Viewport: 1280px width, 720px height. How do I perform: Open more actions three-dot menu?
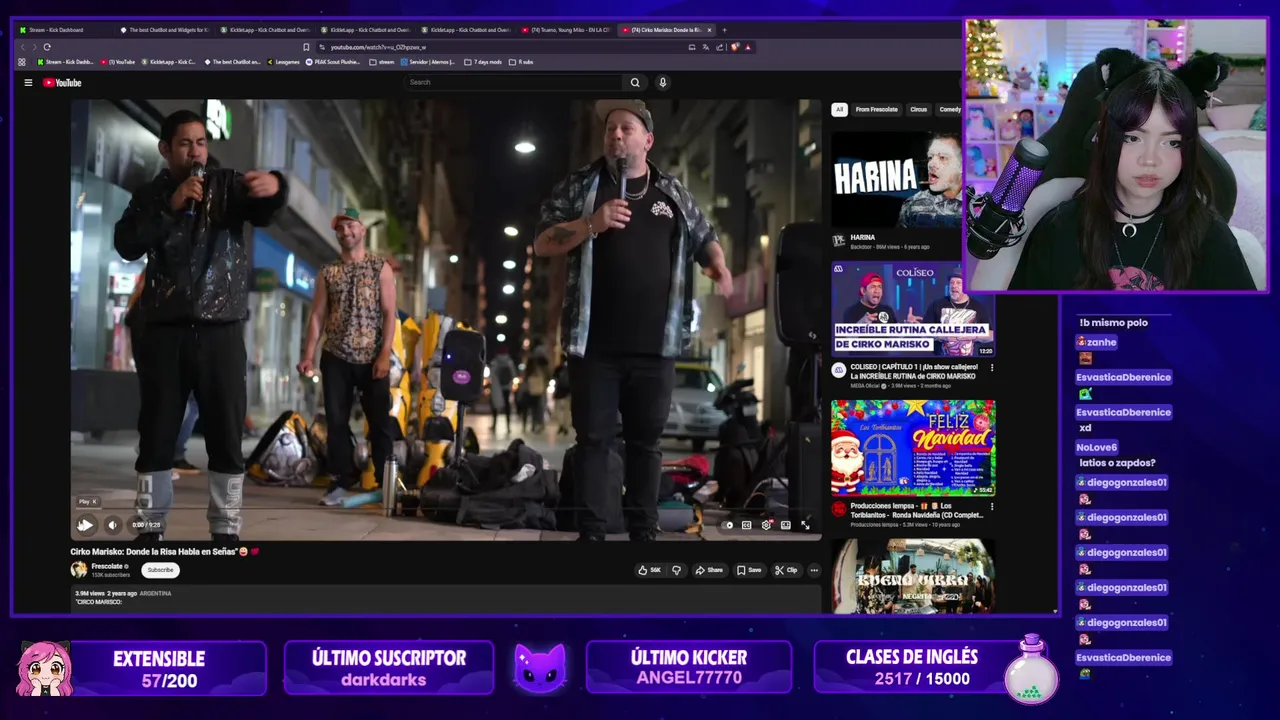point(814,570)
